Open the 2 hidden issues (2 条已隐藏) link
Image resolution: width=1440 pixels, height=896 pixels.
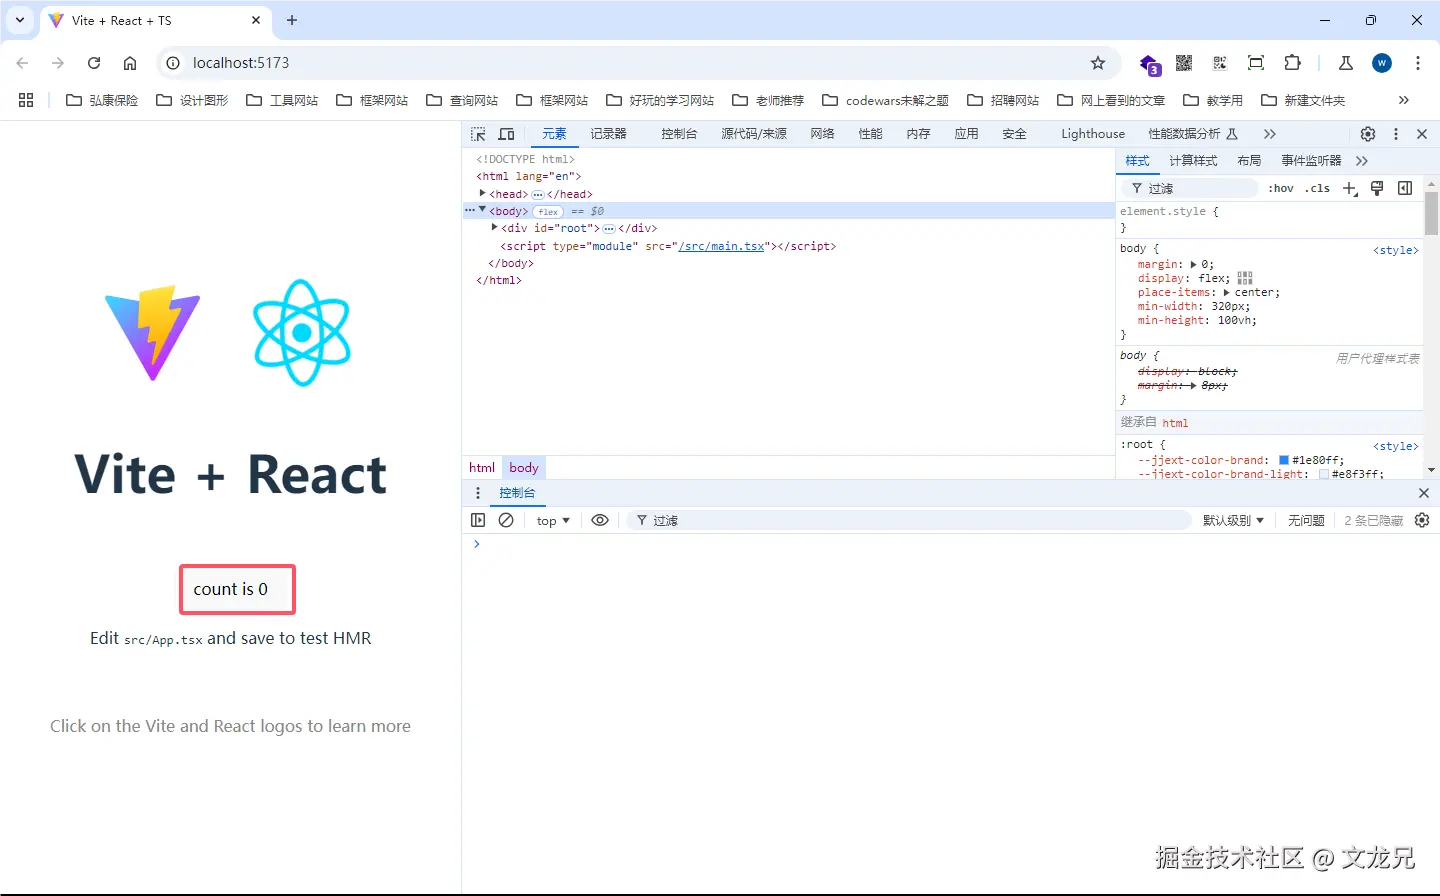[x=1374, y=520]
